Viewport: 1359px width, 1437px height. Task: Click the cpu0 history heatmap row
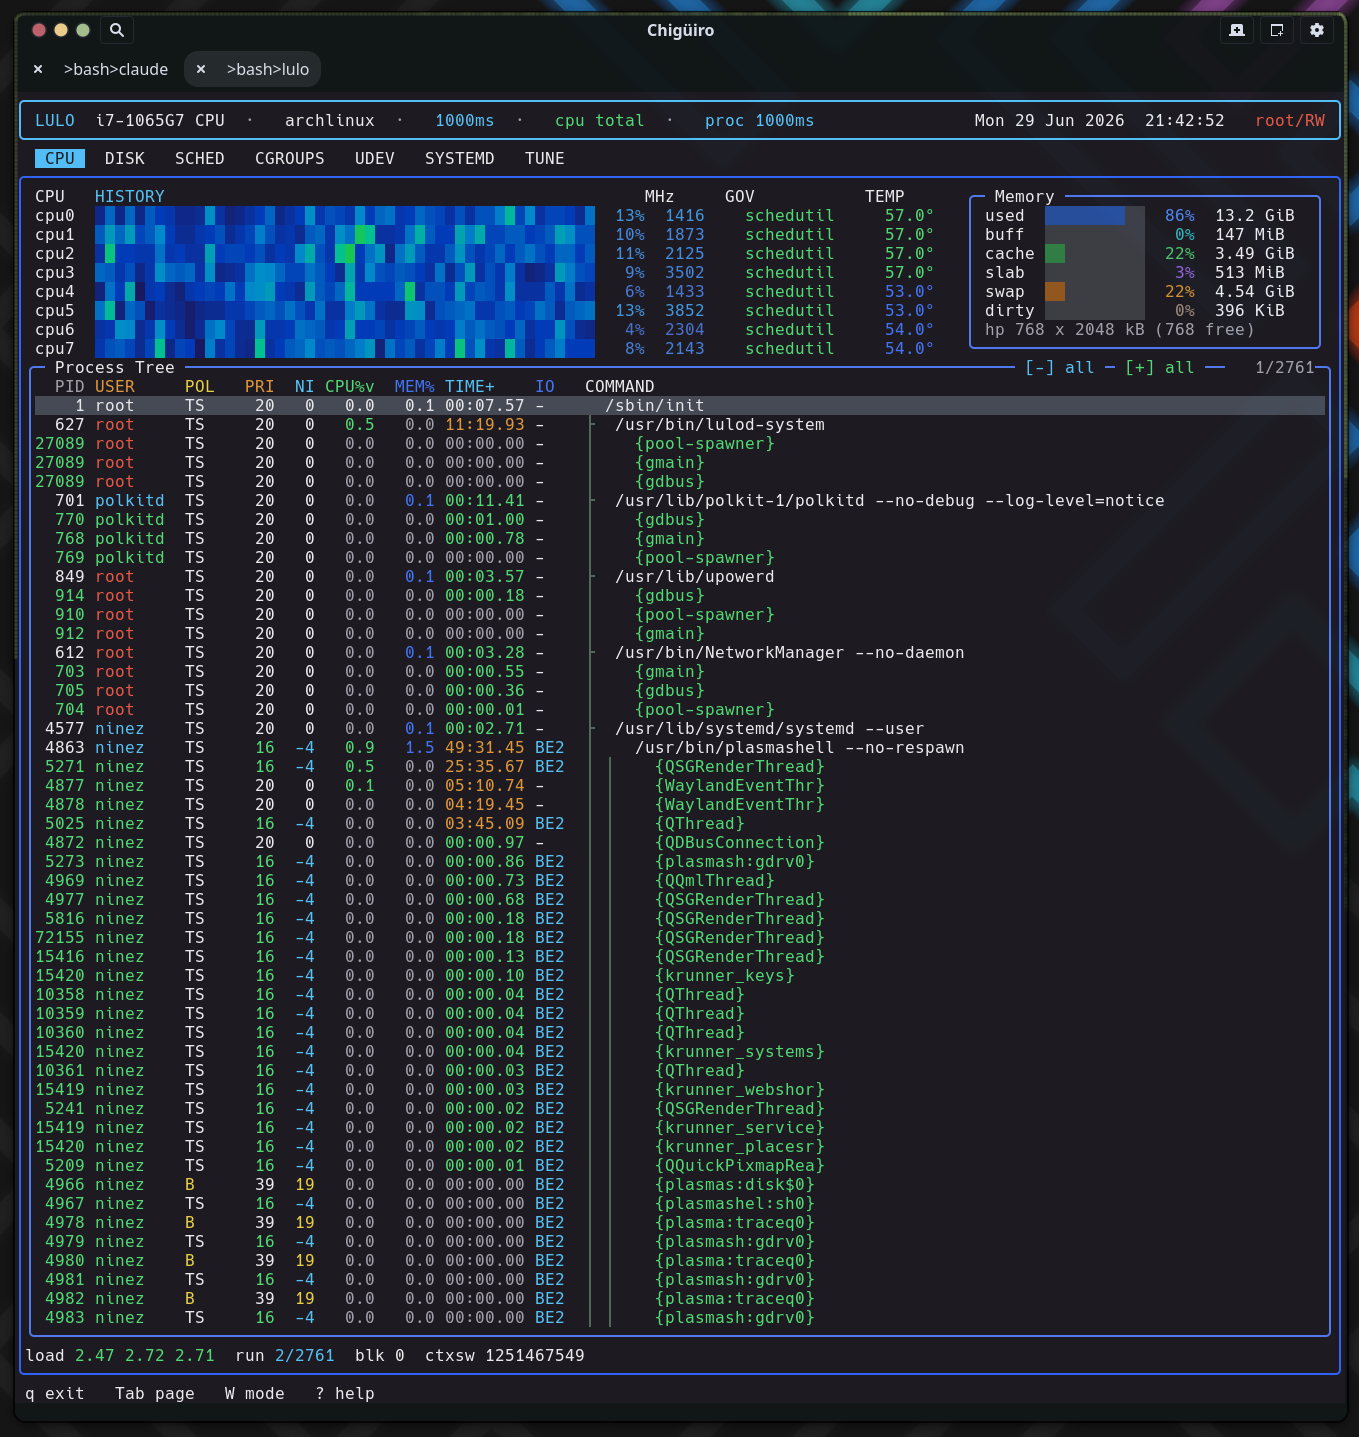(345, 215)
